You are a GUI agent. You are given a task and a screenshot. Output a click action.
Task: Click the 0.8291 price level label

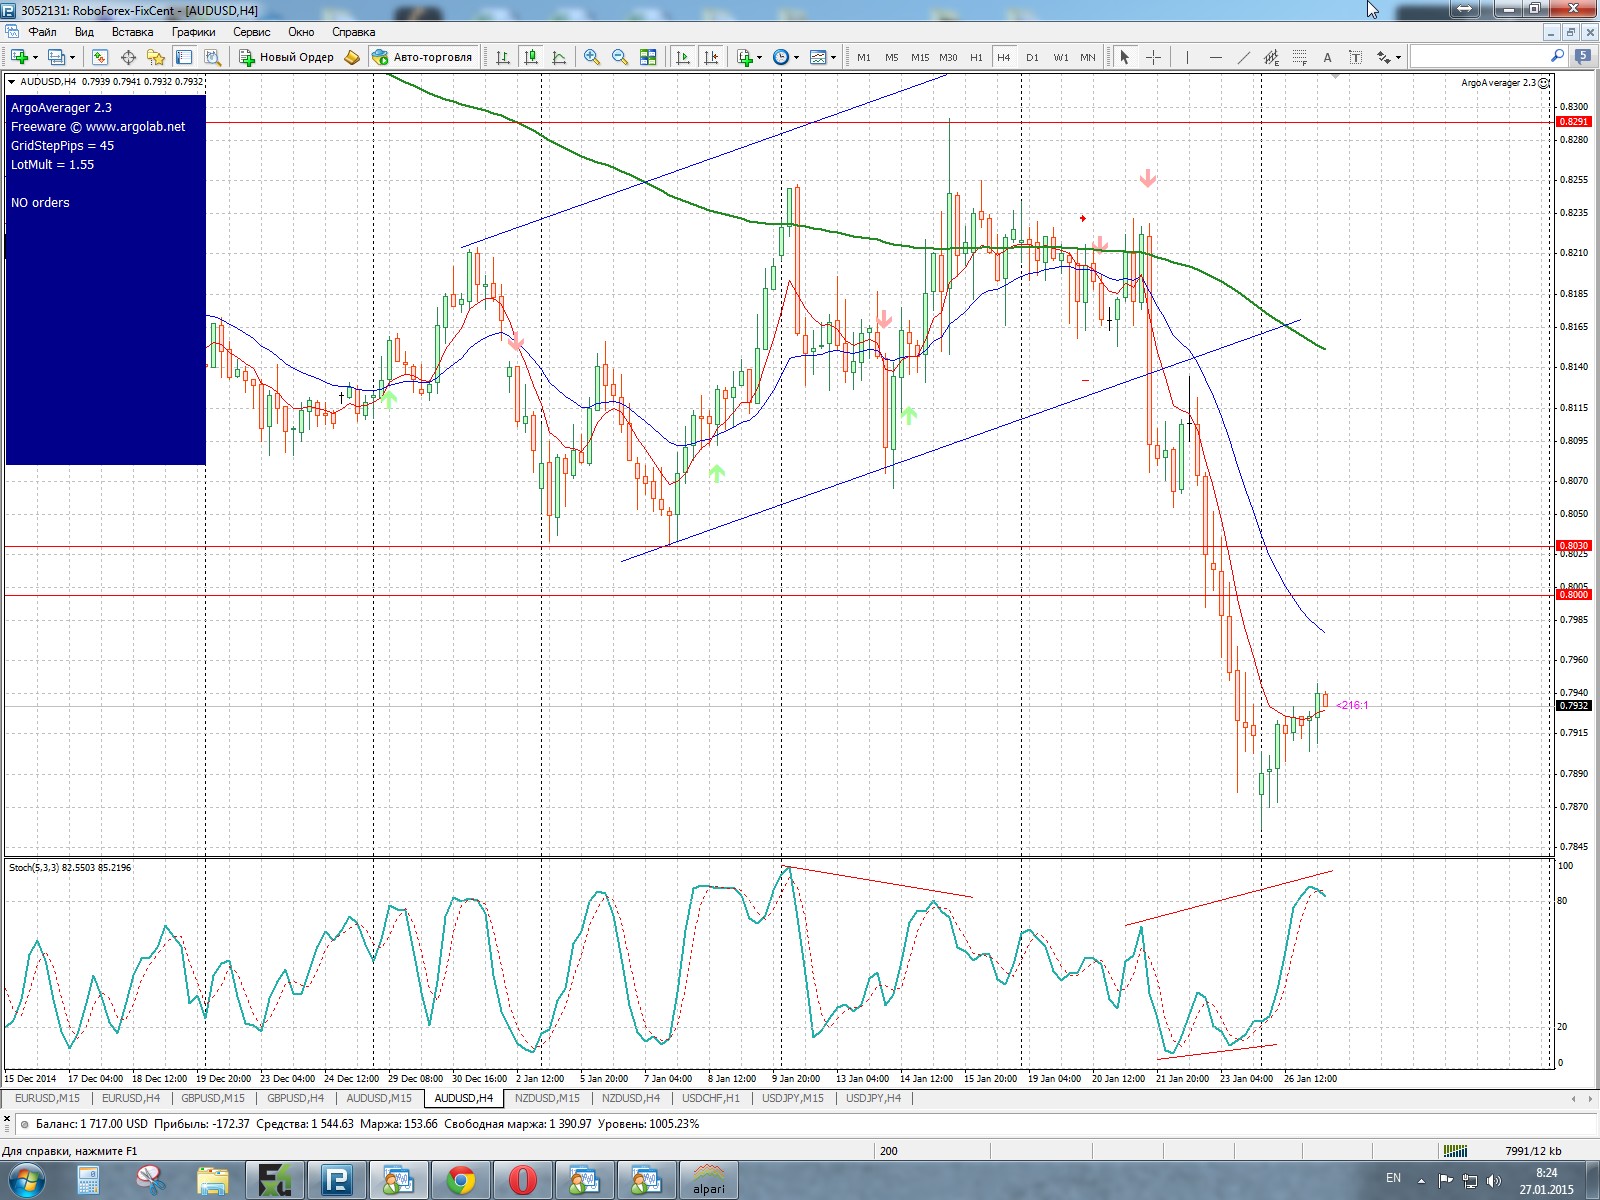[x=1574, y=122]
